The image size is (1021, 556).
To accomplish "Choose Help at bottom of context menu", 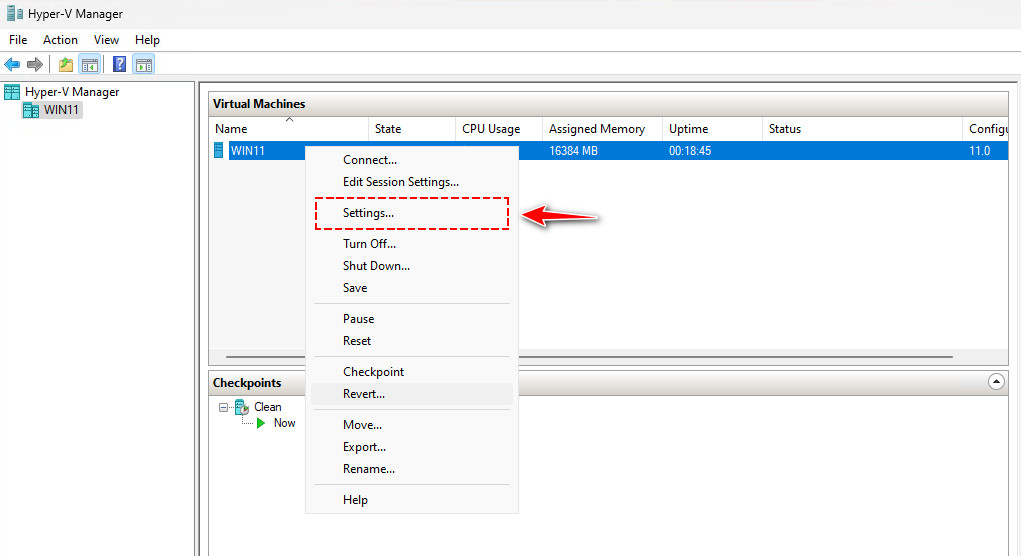I will tap(412, 500).
